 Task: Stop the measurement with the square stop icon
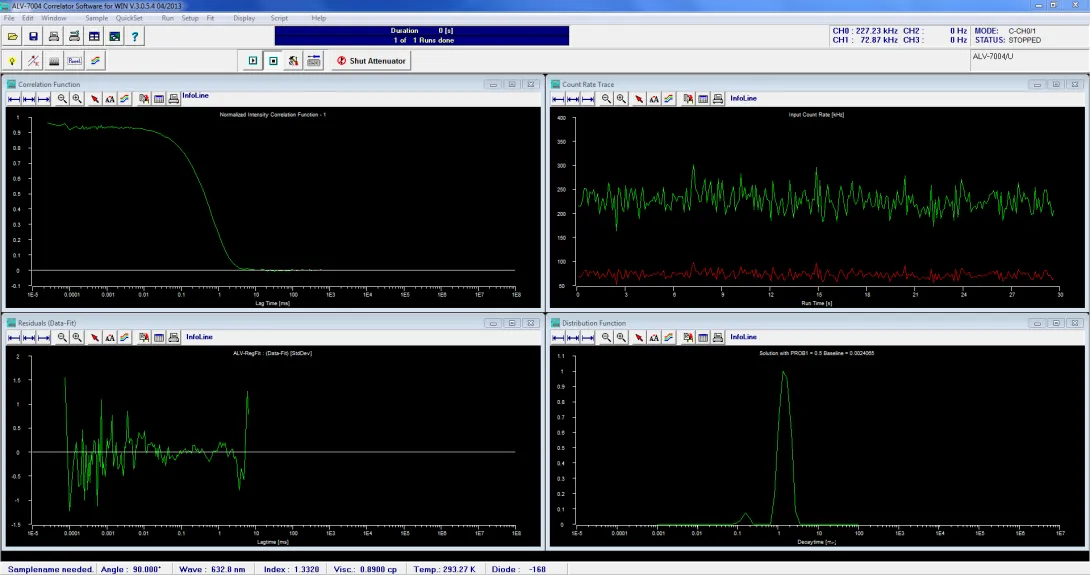[273, 60]
